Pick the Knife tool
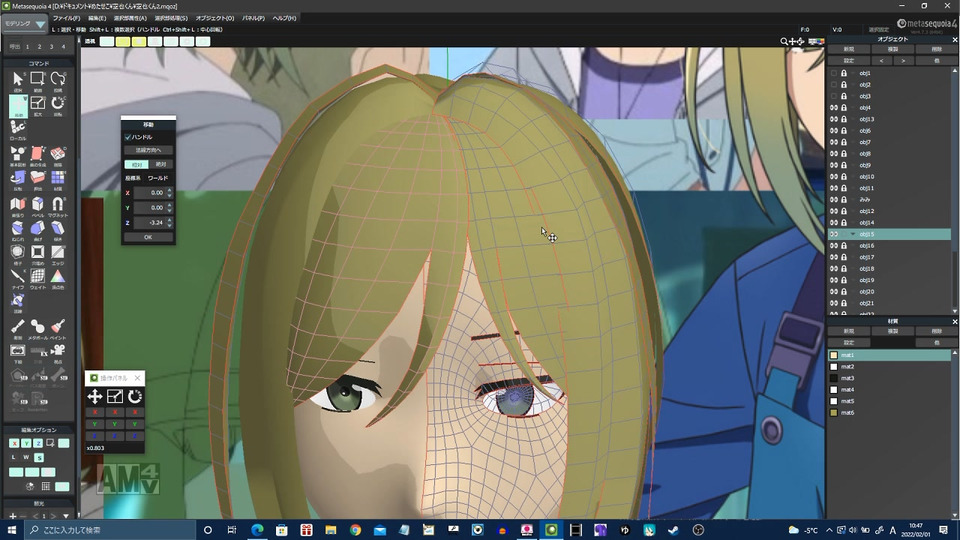The height and width of the screenshot is (540, 960). coord(18,277)
